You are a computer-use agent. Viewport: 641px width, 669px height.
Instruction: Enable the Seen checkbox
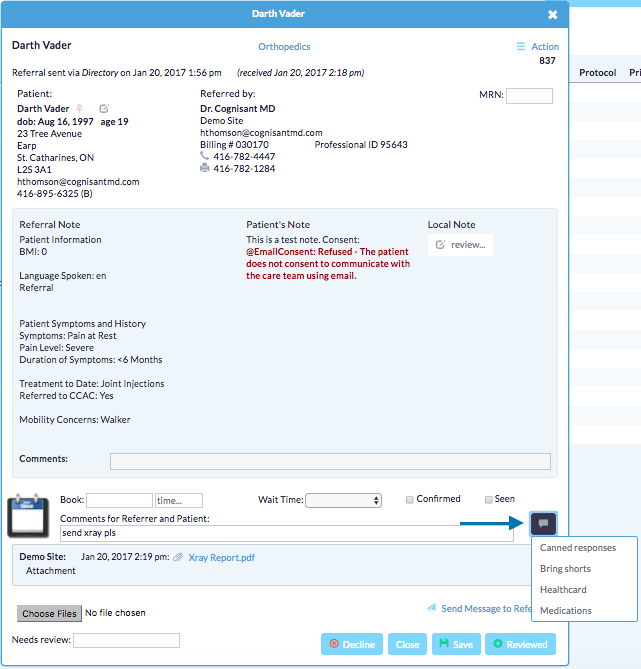click(489, 499)
